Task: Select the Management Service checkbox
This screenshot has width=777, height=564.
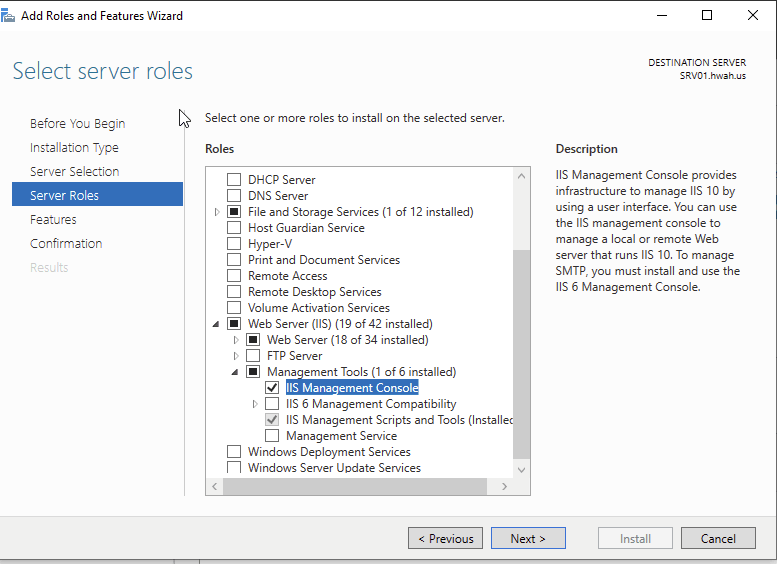Action: 272,436
